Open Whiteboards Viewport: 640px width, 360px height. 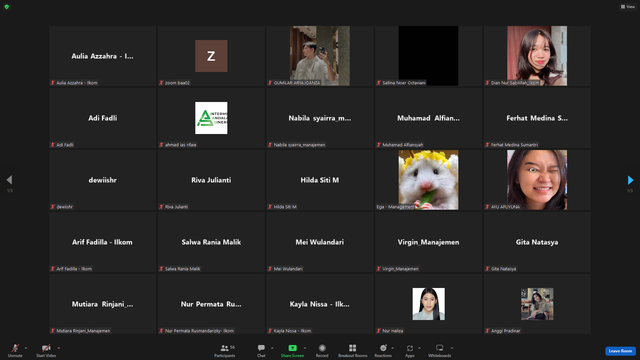pos(440,350)
